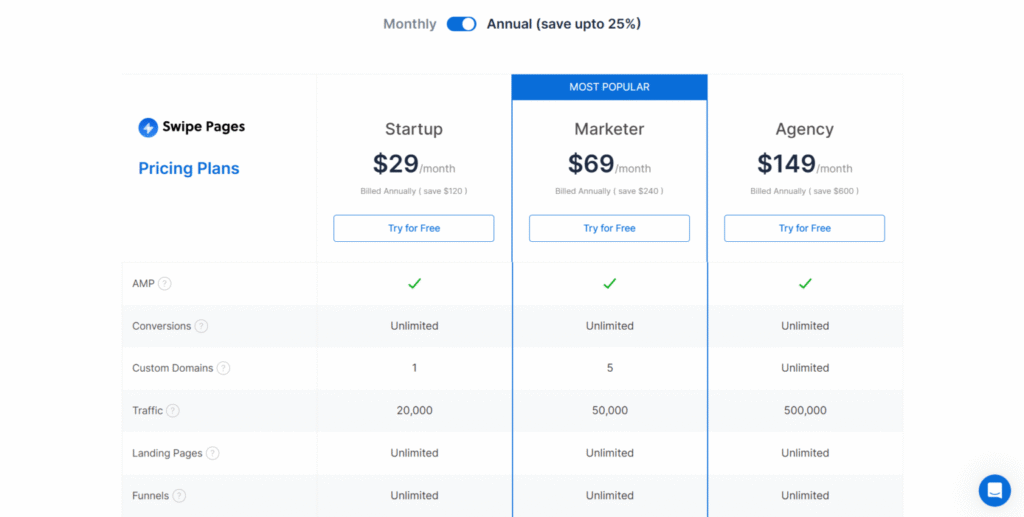Click Startup's Conversions Unlimited value
Image resolution: width=1024 pixels, height=517 pixels.
click(414, 326)
